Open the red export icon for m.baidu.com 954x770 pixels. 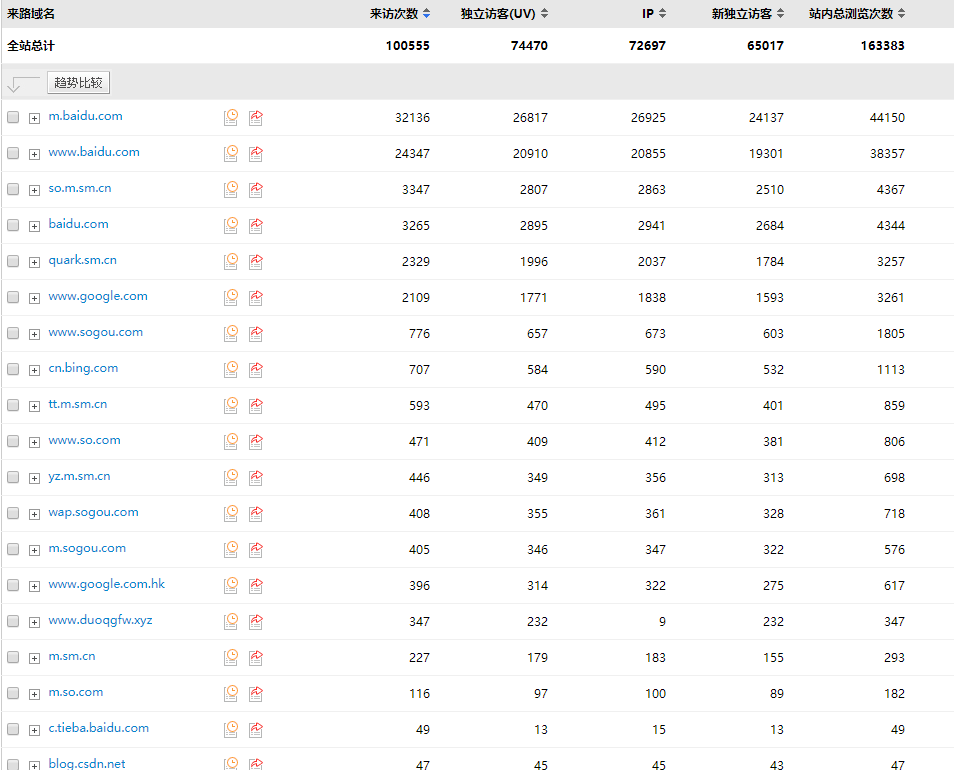[x=256, y=117]
